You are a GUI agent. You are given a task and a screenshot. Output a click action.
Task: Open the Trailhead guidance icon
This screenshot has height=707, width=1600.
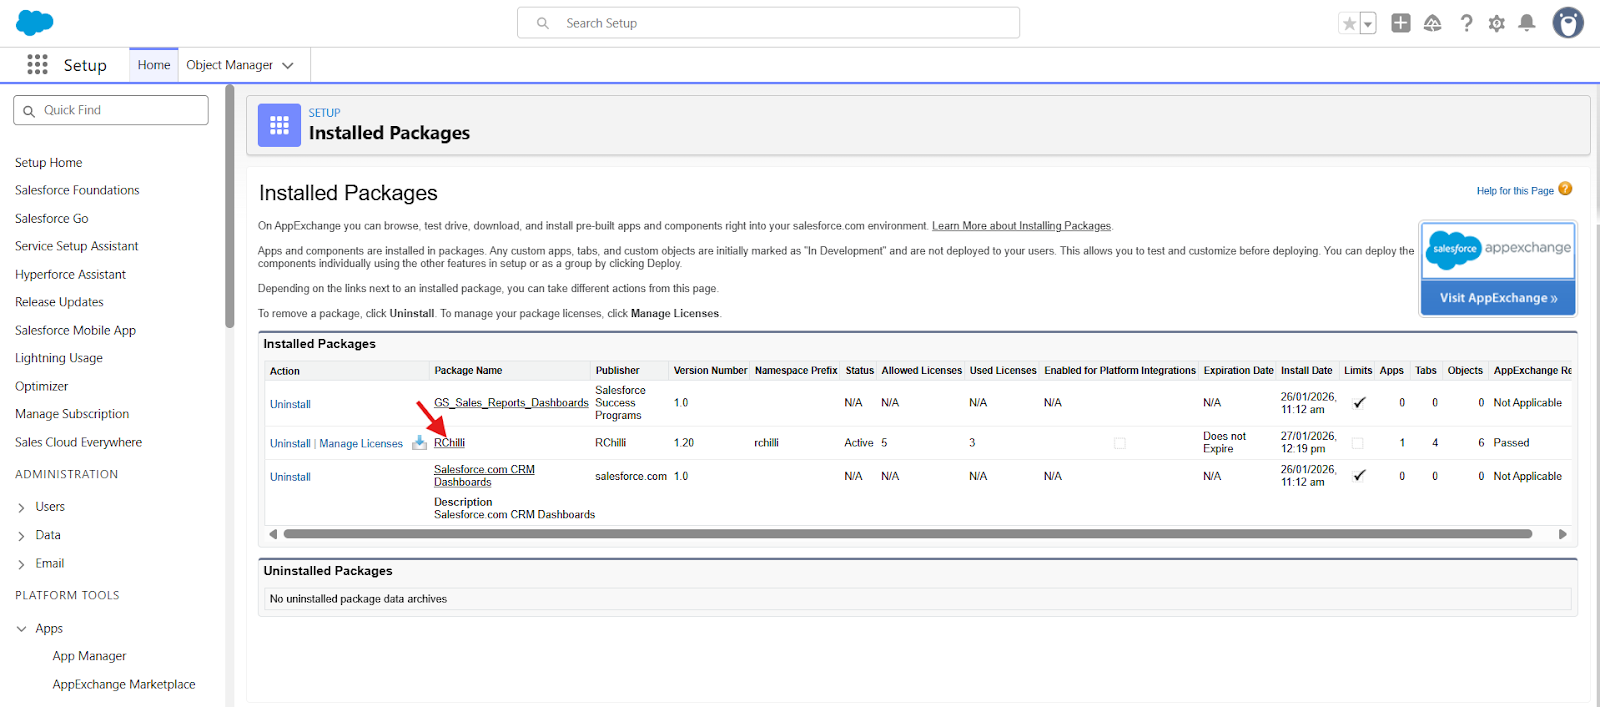tap(1432, 23)
